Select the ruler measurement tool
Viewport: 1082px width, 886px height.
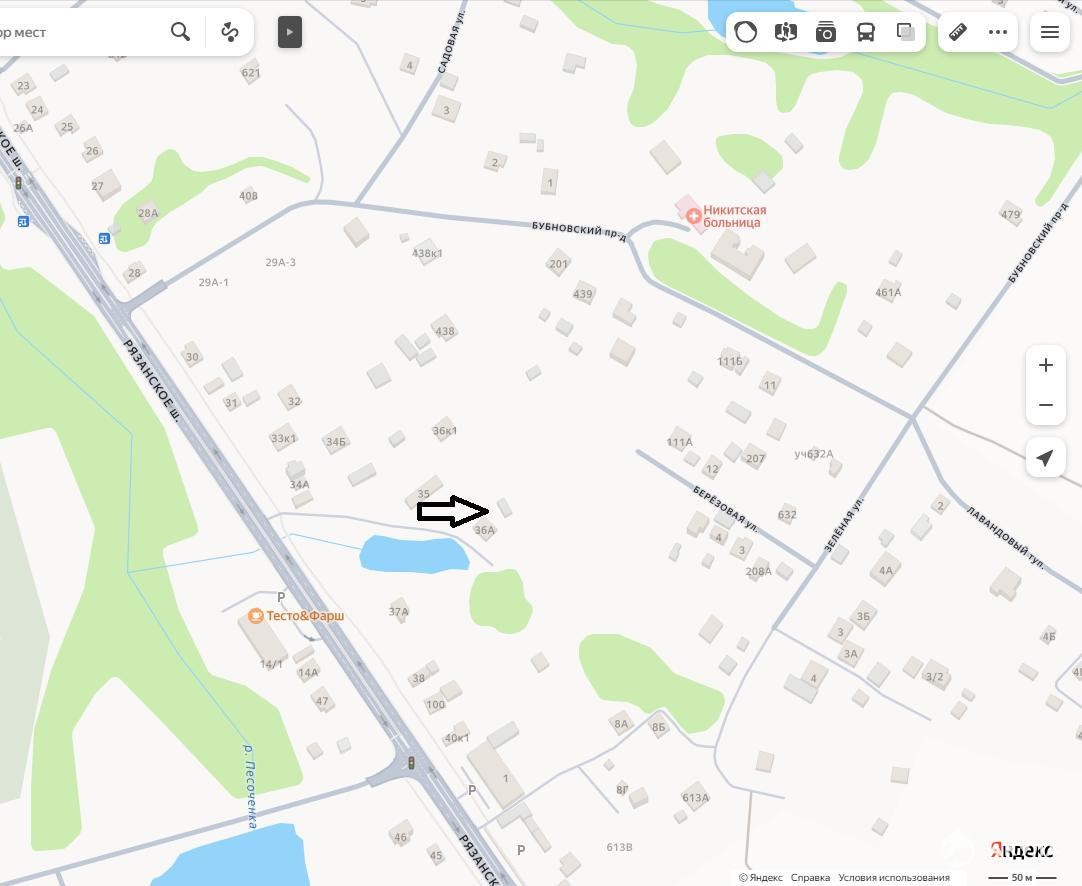pyautogui.click(x=958, y=32)
